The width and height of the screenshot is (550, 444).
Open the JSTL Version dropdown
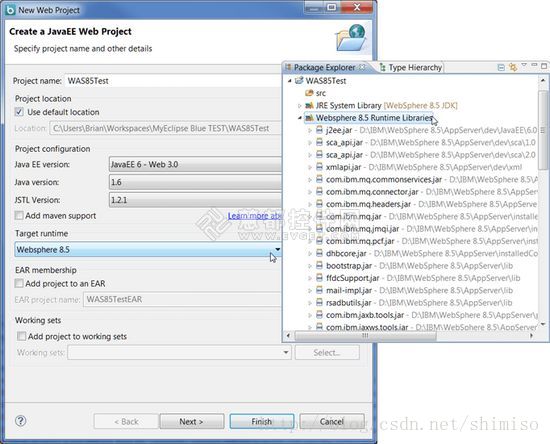coord(195,200)
